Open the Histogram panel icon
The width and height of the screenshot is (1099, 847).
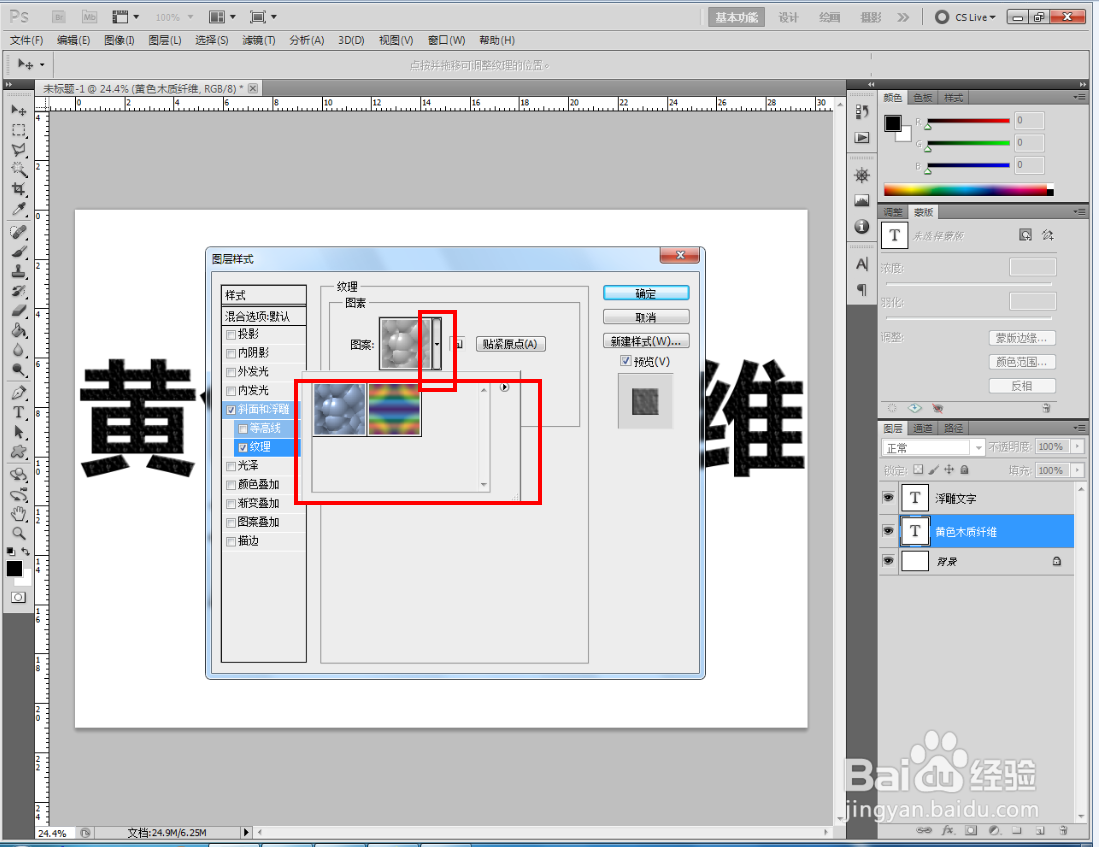pos(862,201)
